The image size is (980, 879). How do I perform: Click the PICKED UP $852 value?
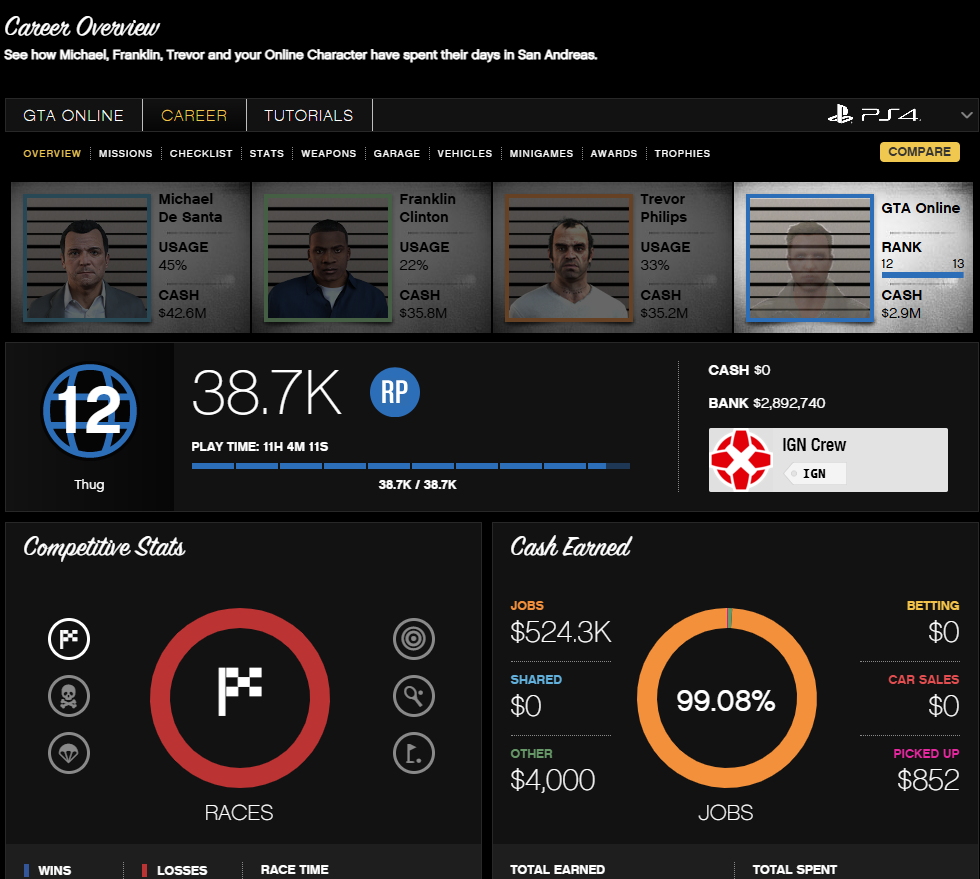click(928, 780)
